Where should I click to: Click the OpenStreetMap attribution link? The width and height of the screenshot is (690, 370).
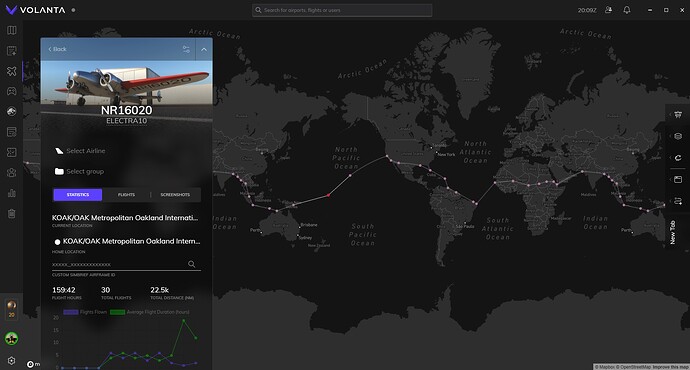pyautogui.click(x=634, y=367)
